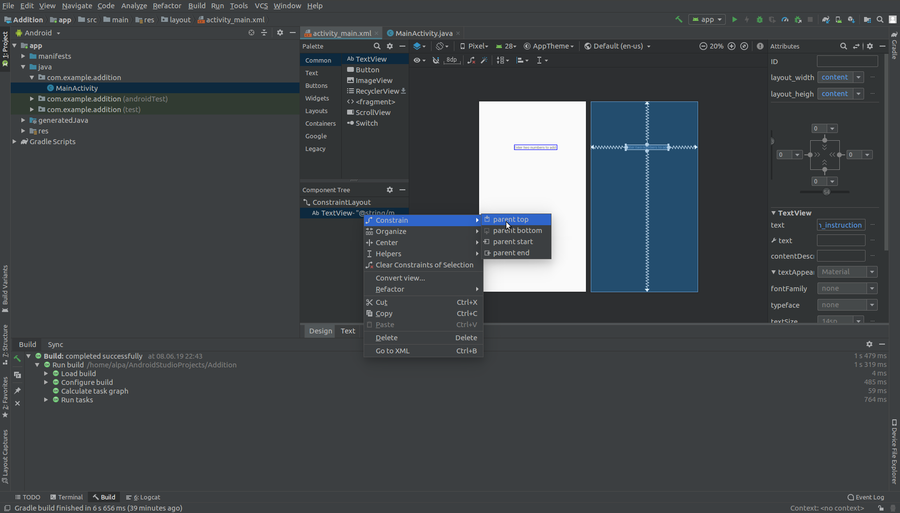
Task: Toggle the view options eye icon
Action: pos(419,60)
